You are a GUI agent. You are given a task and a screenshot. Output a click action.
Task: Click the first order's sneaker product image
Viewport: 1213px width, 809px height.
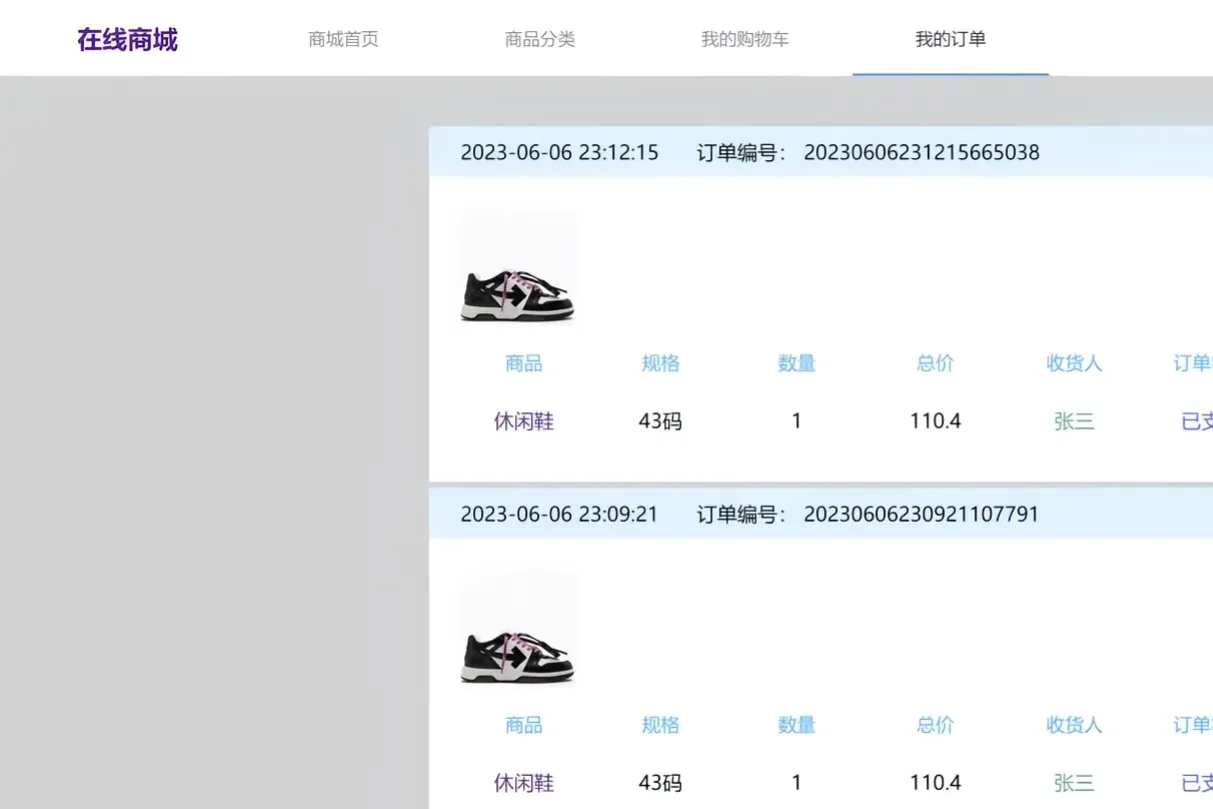517,266
